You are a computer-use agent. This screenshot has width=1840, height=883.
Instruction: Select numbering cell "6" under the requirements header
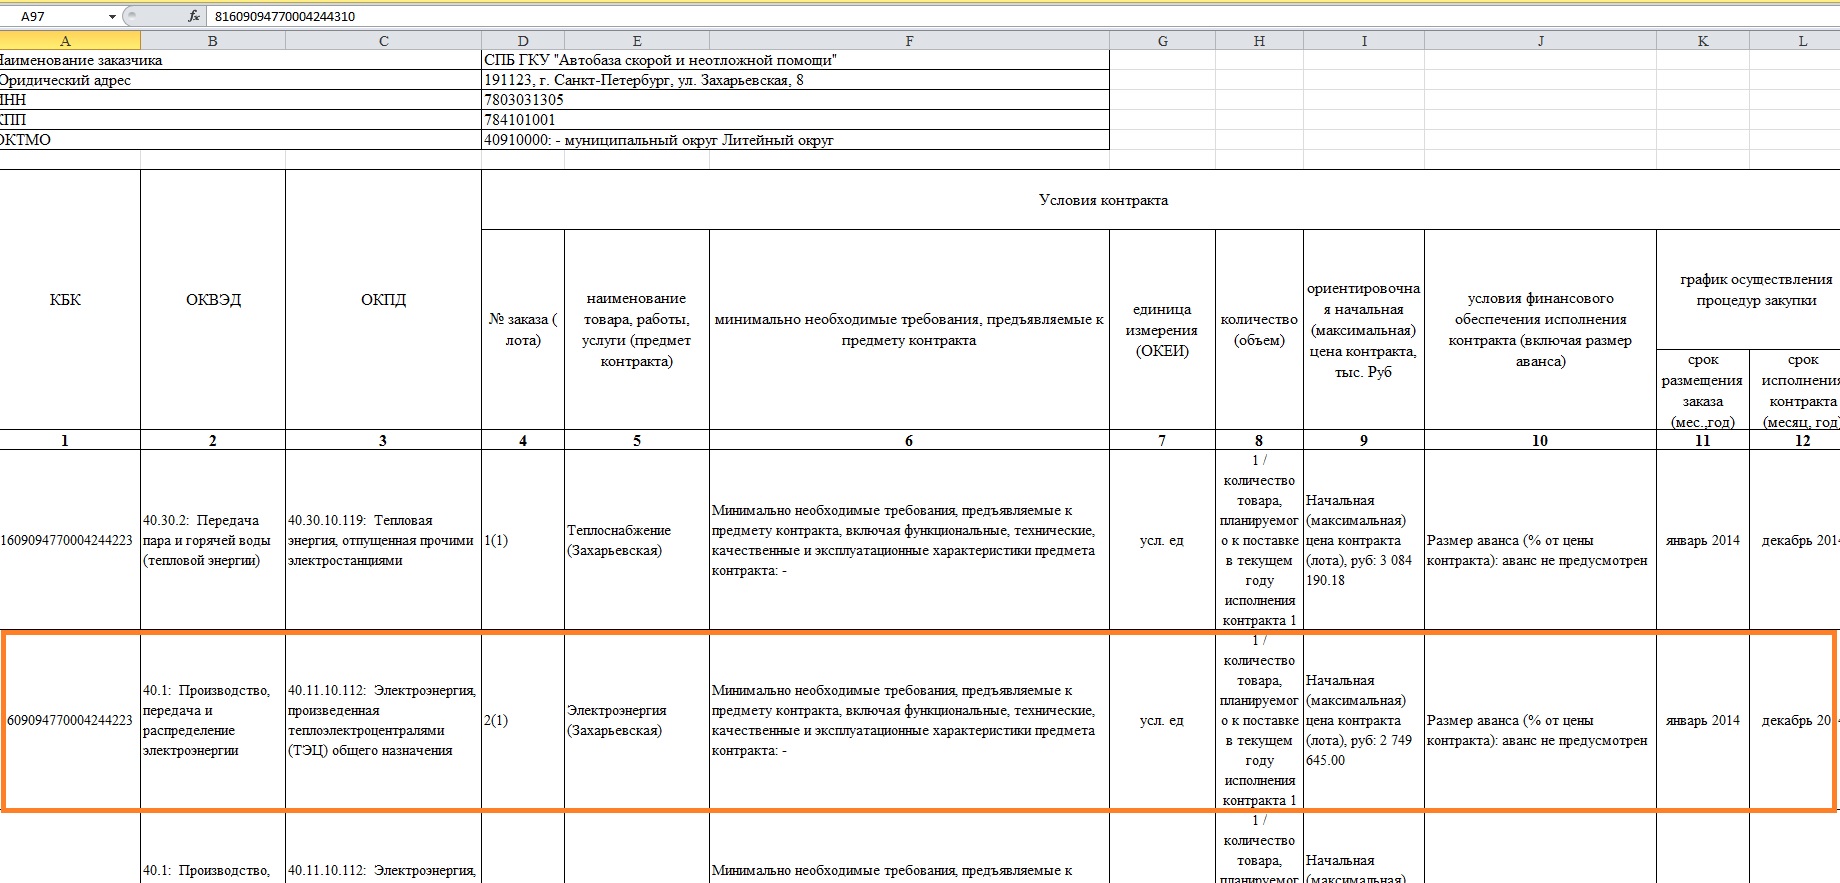point(909,440)
